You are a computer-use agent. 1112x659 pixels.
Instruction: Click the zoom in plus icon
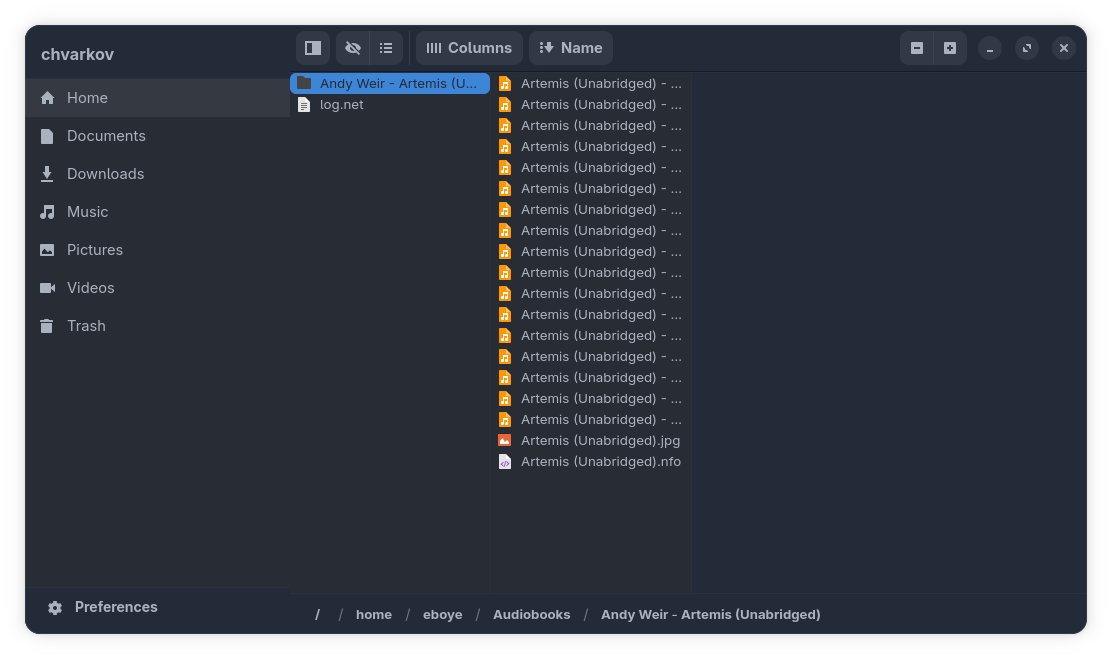tap(950, 48)
